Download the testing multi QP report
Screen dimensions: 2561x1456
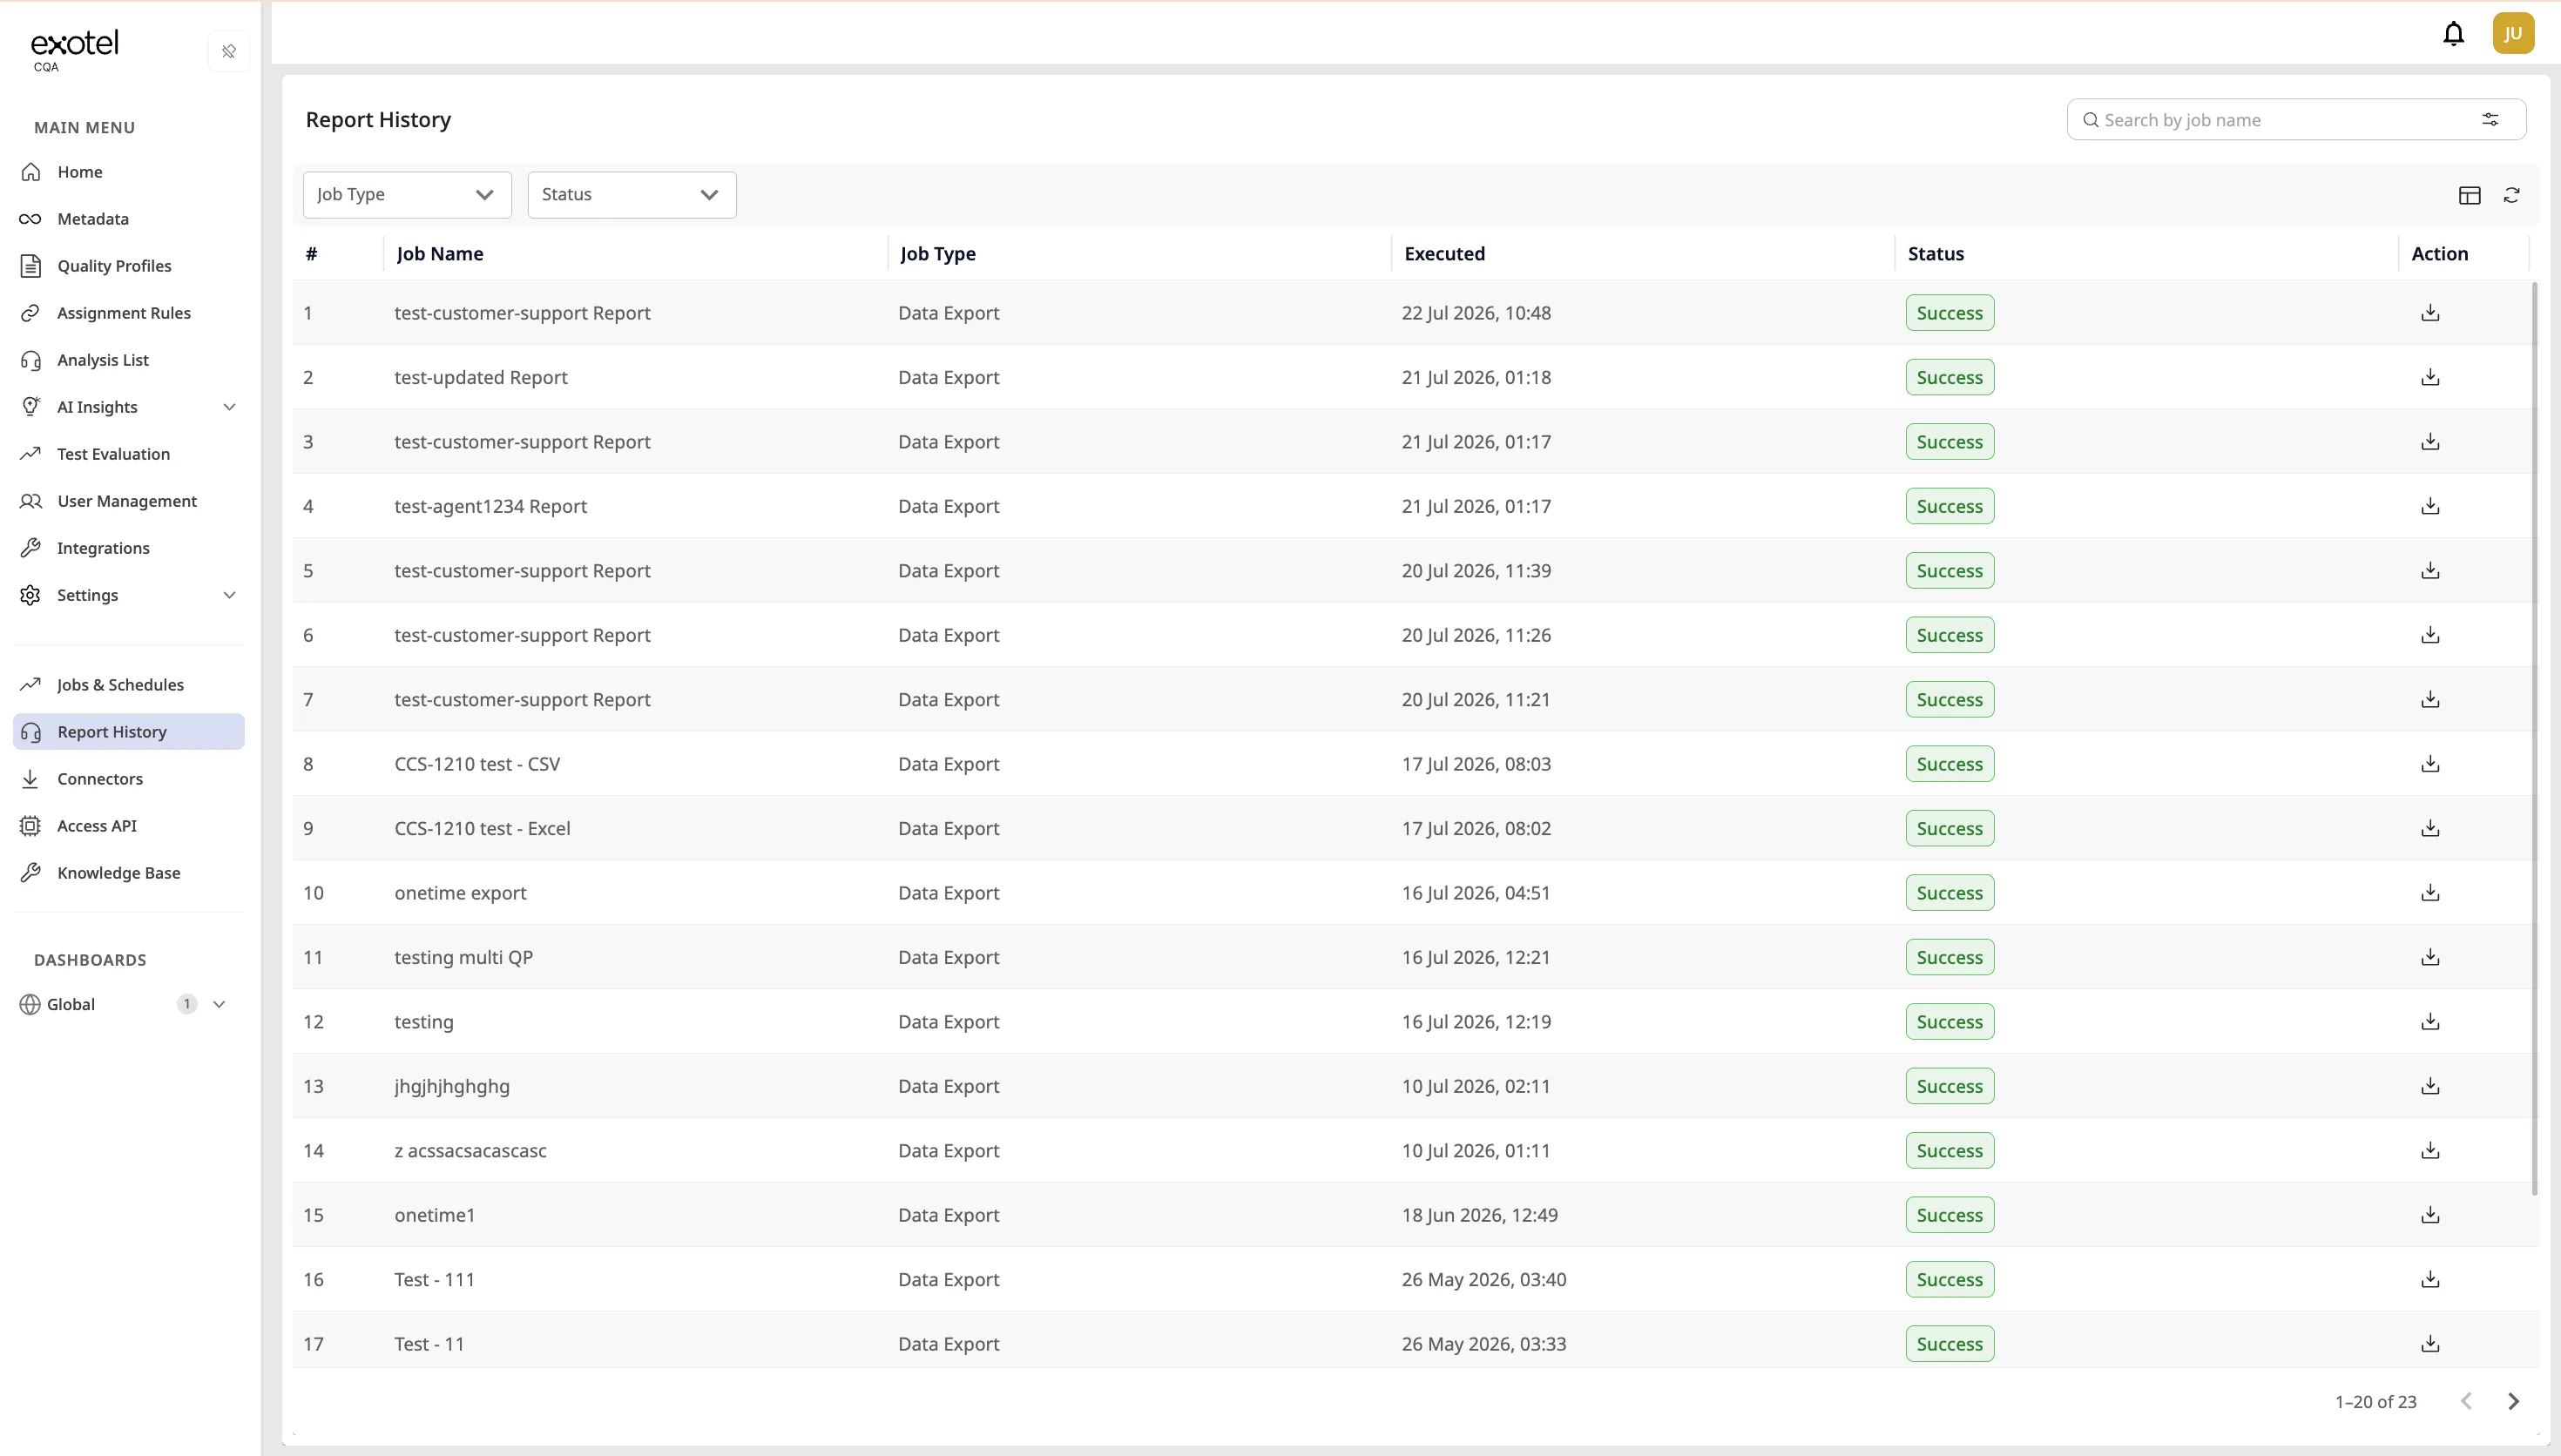point(2430,957)
